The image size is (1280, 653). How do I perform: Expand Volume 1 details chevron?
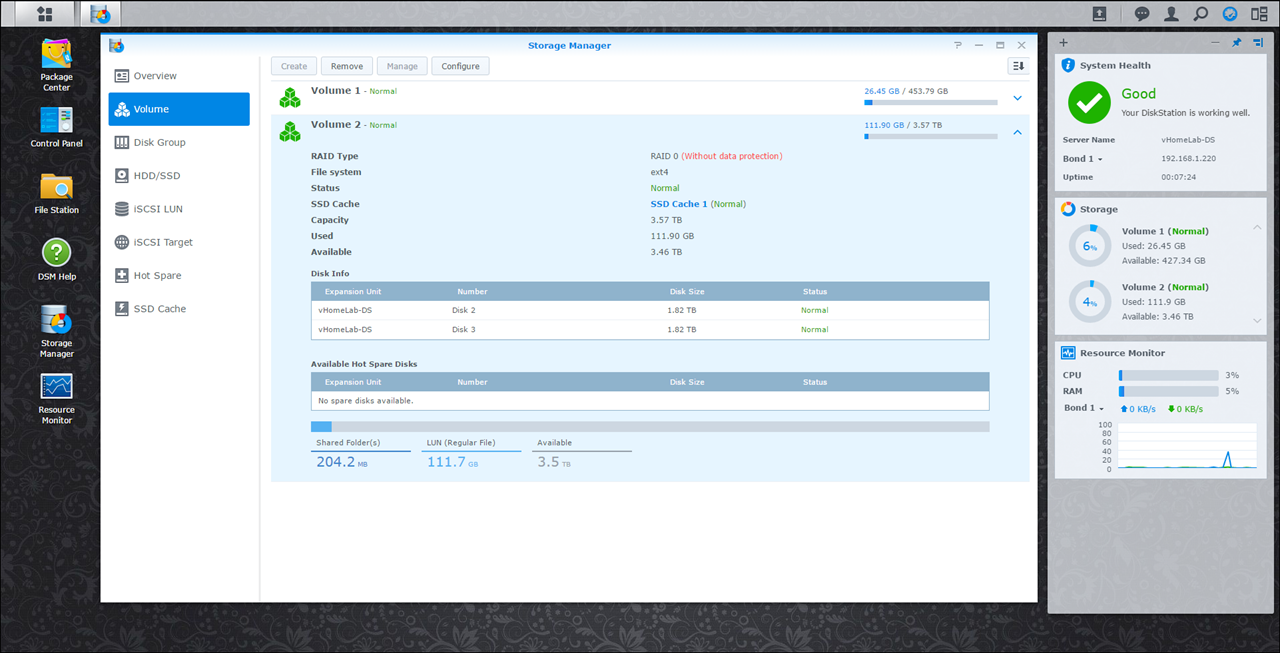pos(1017,98)
